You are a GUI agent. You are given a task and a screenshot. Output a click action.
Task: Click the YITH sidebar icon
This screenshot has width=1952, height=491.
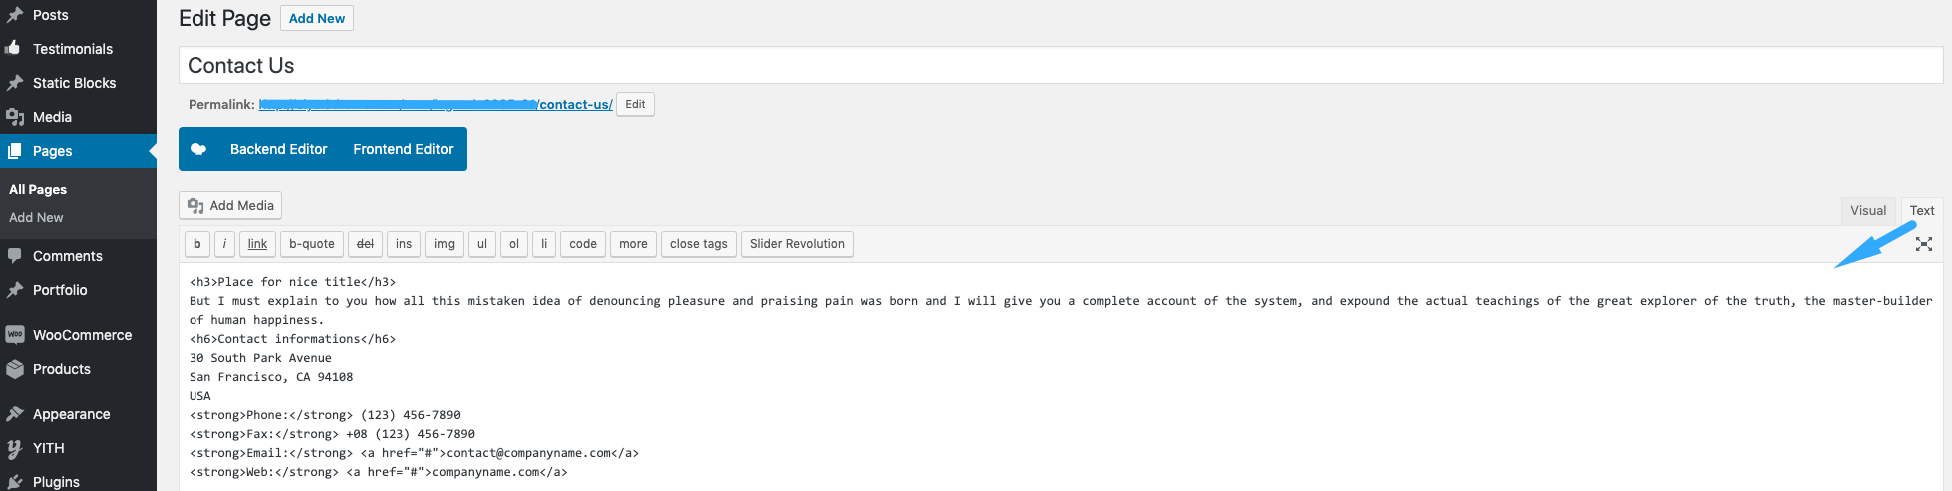tap(14, 448)
